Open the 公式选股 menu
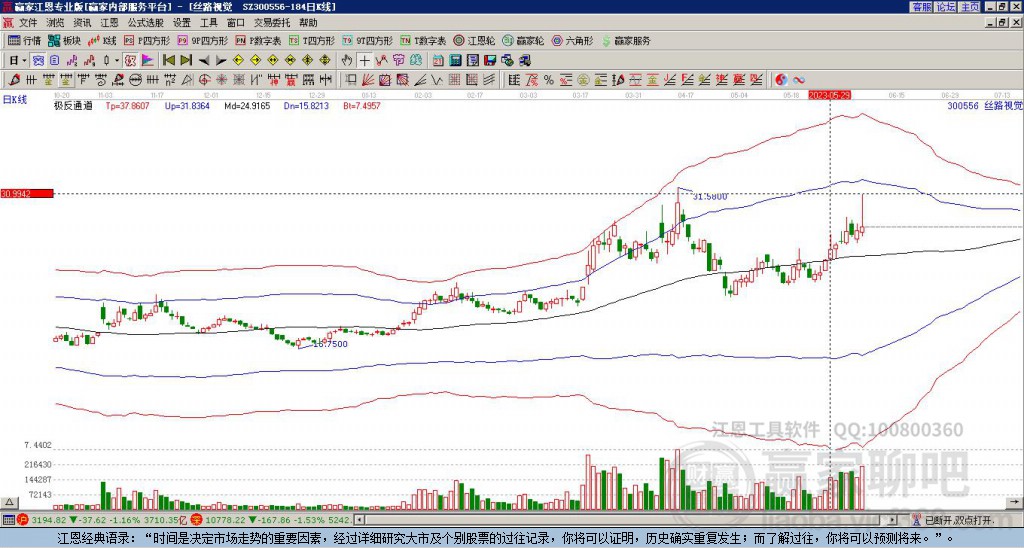The image size is (1024, 548). tap(146, 23)
